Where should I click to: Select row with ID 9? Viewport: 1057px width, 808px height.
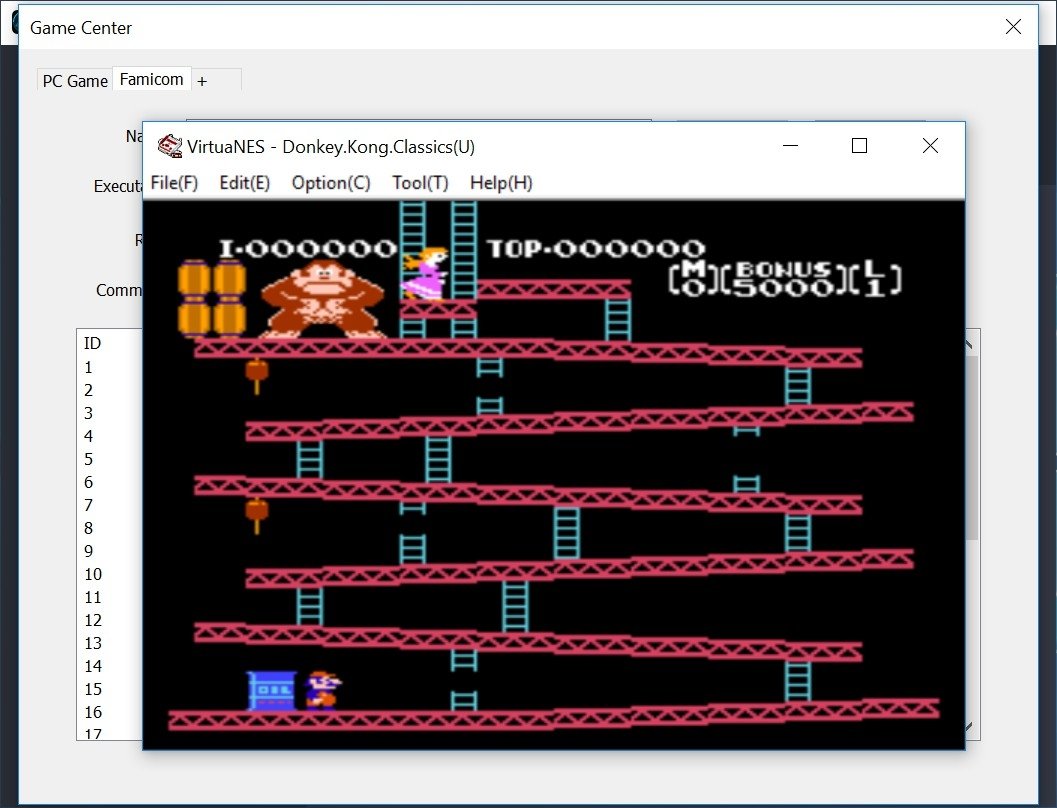pos(88,551)
